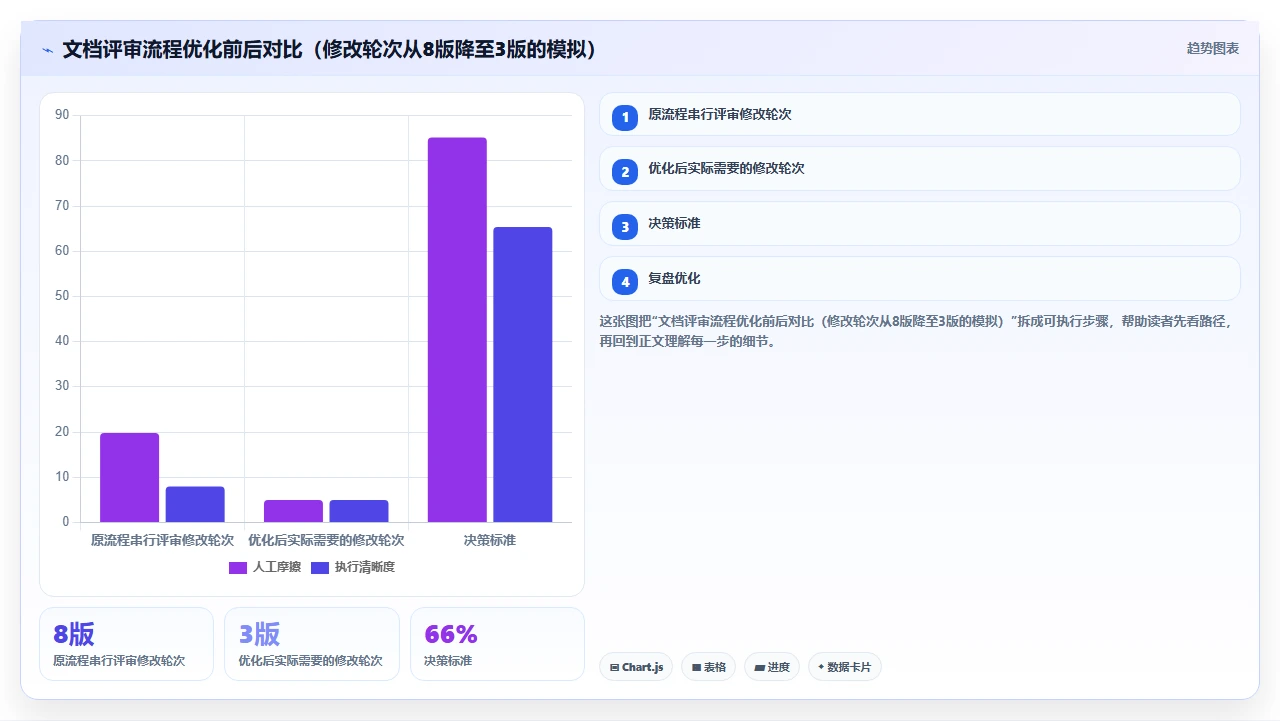This screenshot has width=1280, height=721.
Task: Select step 1 原流程串行评审修改轮次
Action: click(919, 114)
